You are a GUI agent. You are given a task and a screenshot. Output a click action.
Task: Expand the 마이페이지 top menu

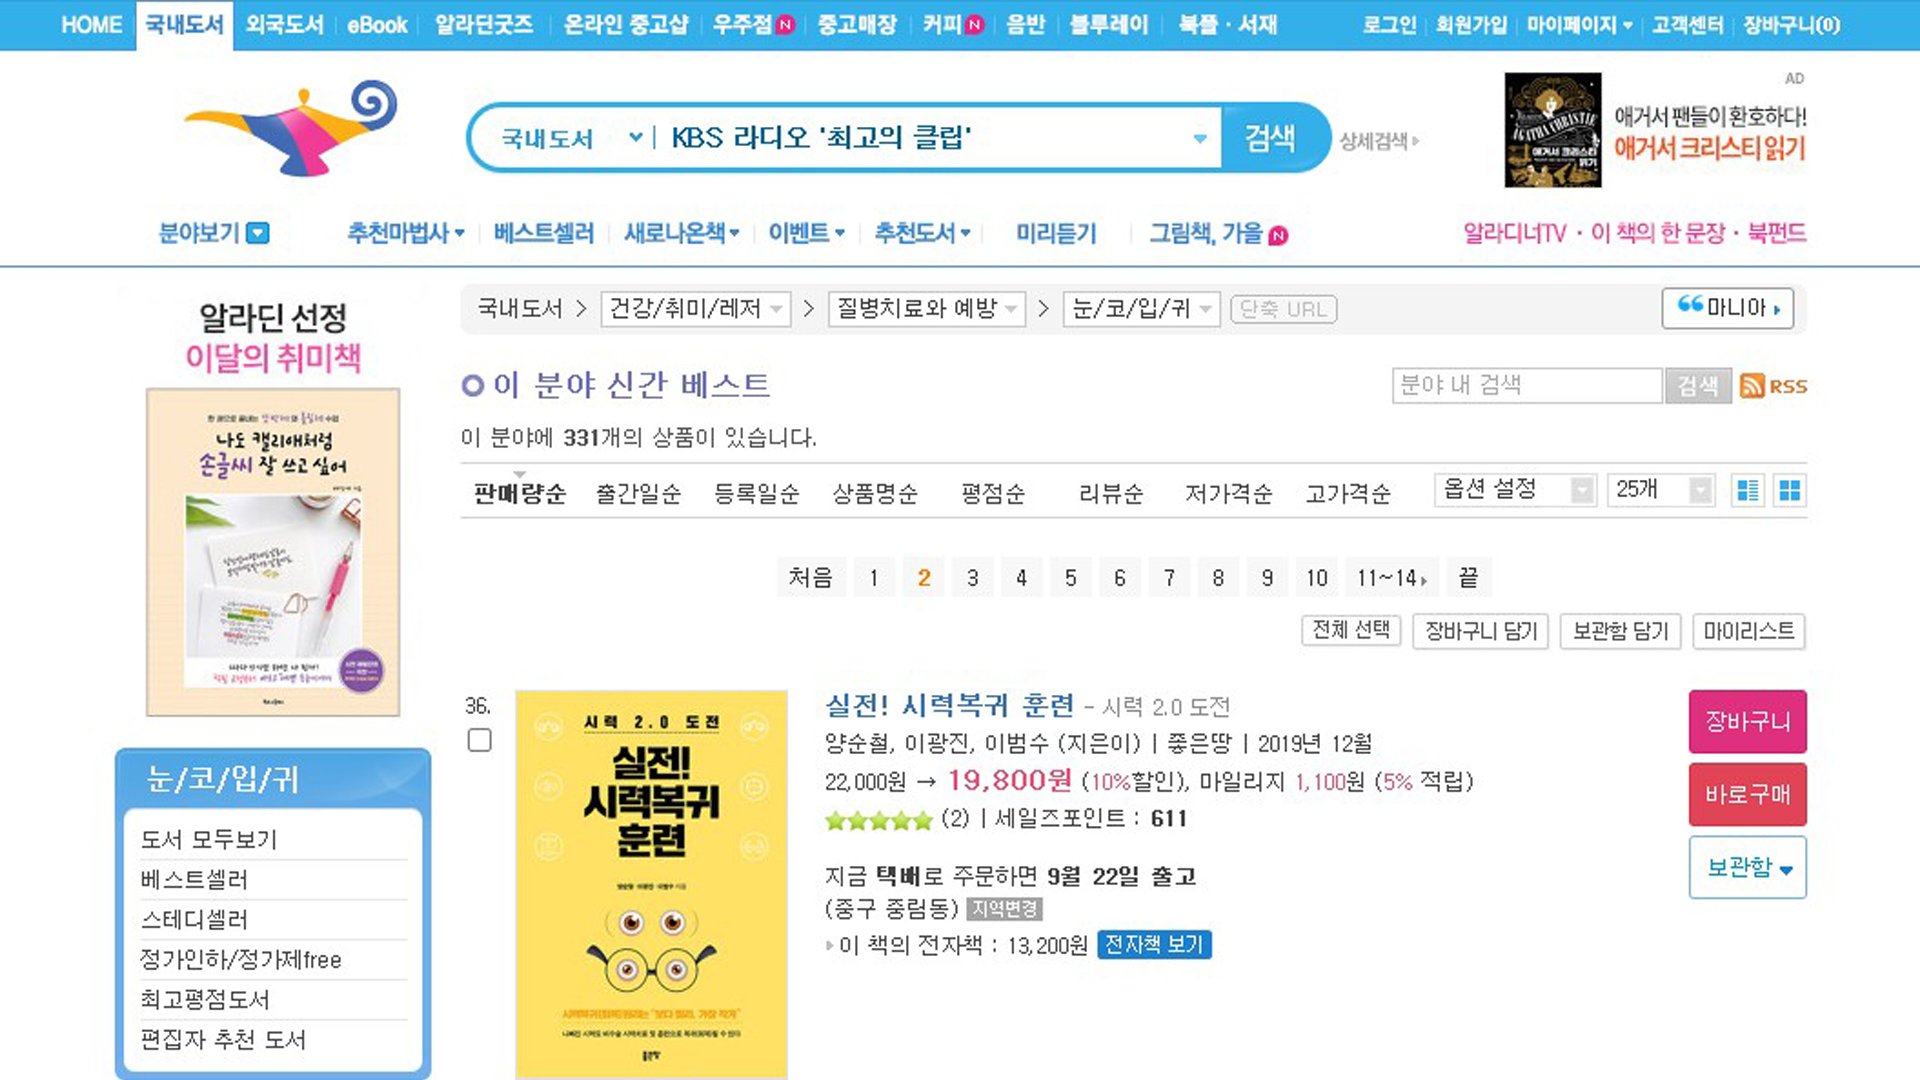click(1579, 25)
